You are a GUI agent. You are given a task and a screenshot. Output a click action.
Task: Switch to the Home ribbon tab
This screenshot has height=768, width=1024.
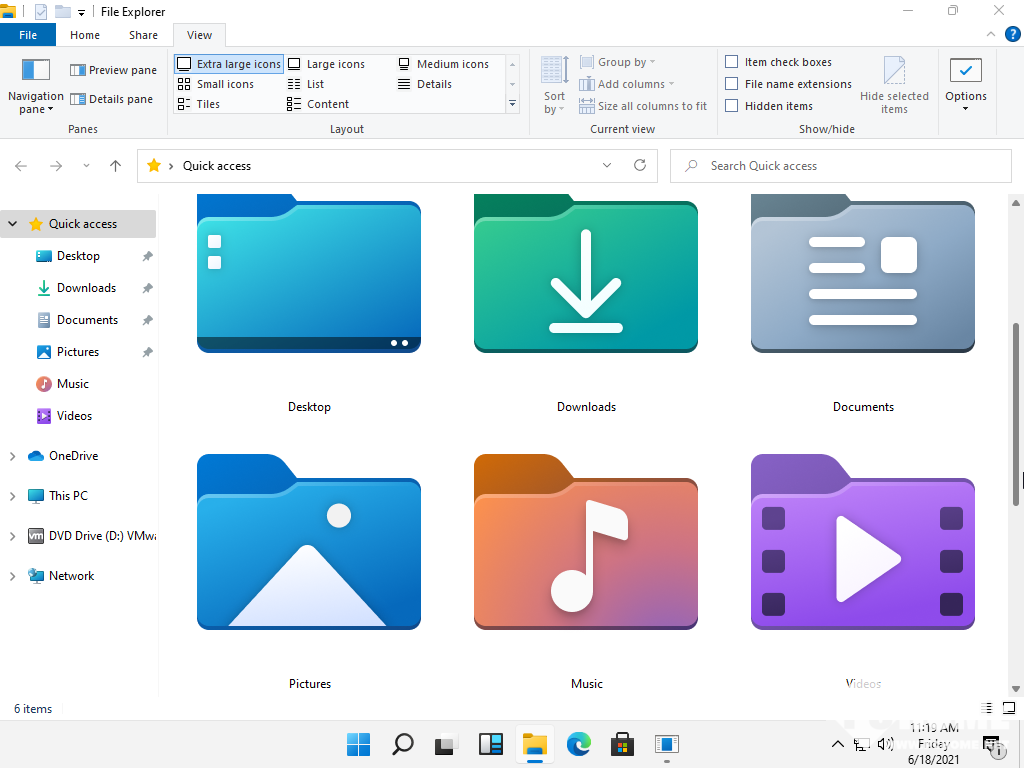coord(85,35)
